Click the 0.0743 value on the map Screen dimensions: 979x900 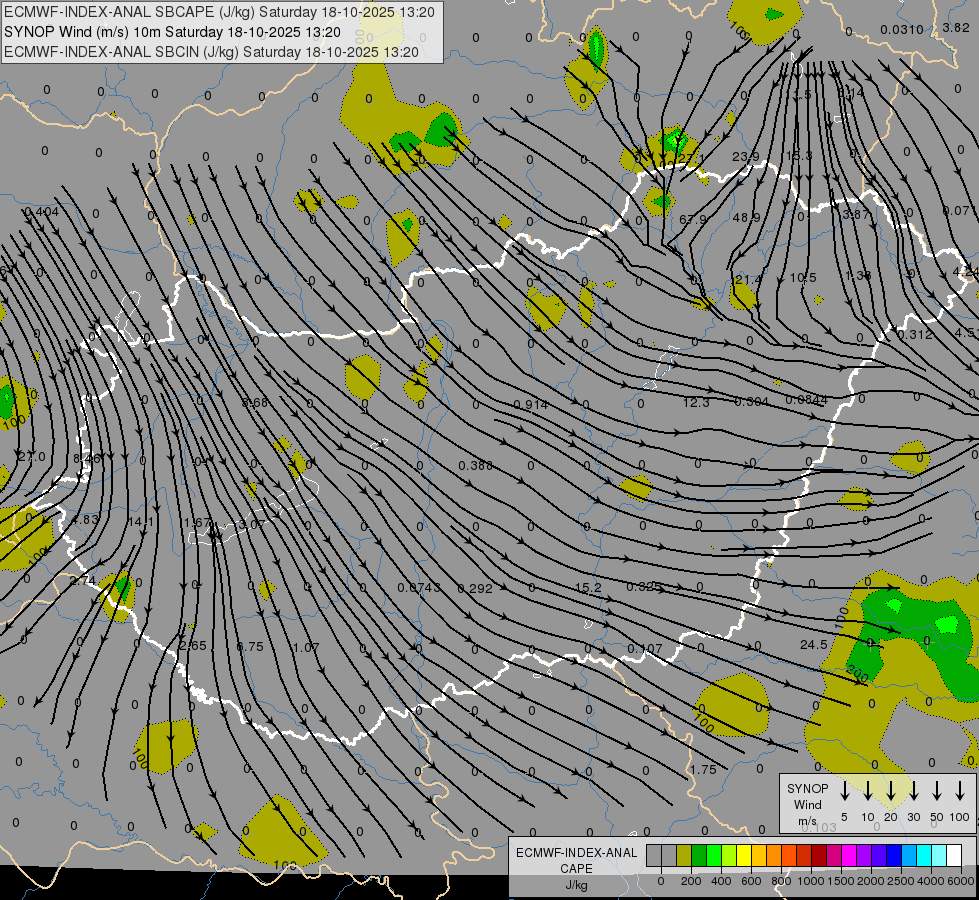click(x=419, y=588)
